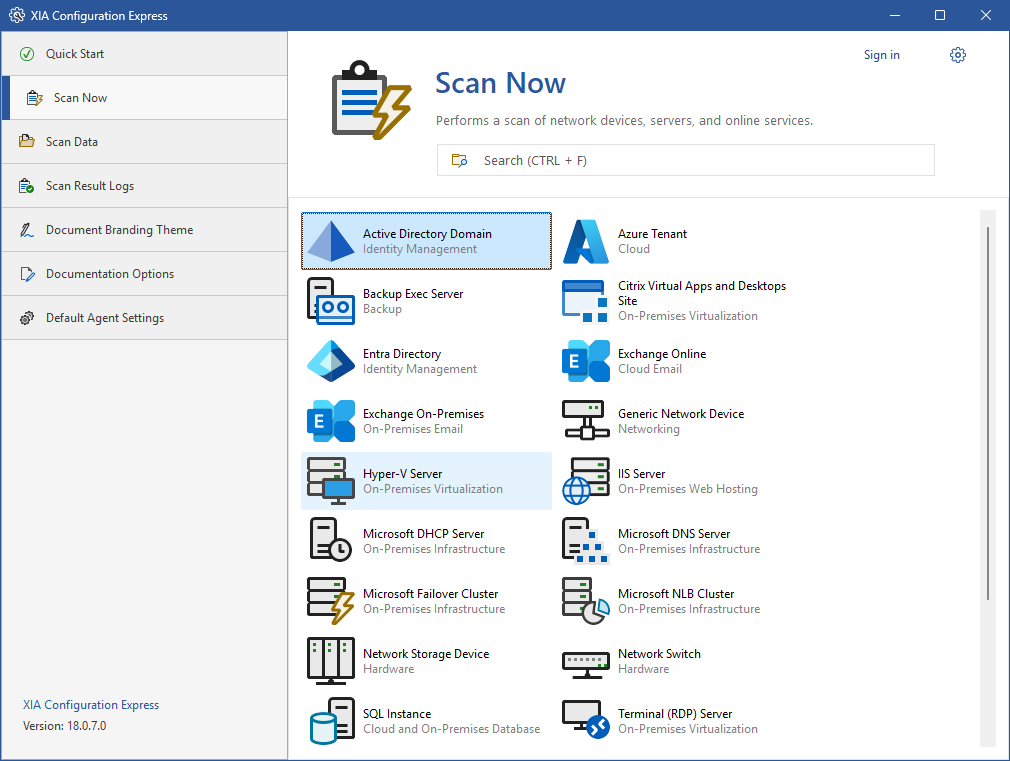Go to Document Branding Theme

119,230
